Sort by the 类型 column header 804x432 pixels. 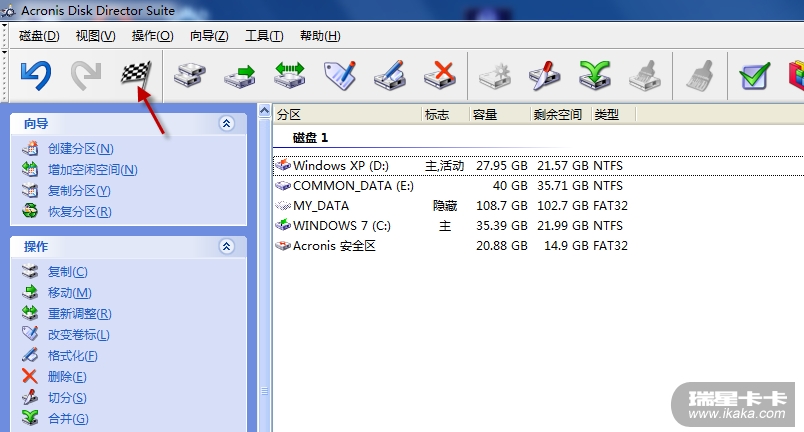[x=613, y=114]
